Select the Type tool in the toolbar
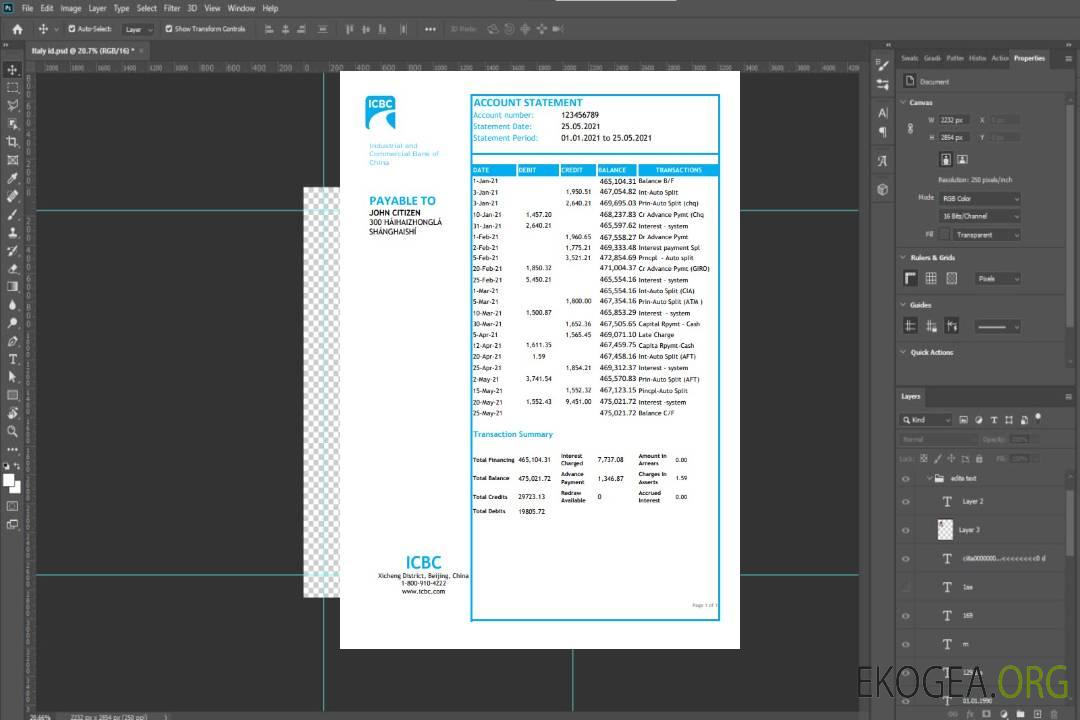 [13, 359]
